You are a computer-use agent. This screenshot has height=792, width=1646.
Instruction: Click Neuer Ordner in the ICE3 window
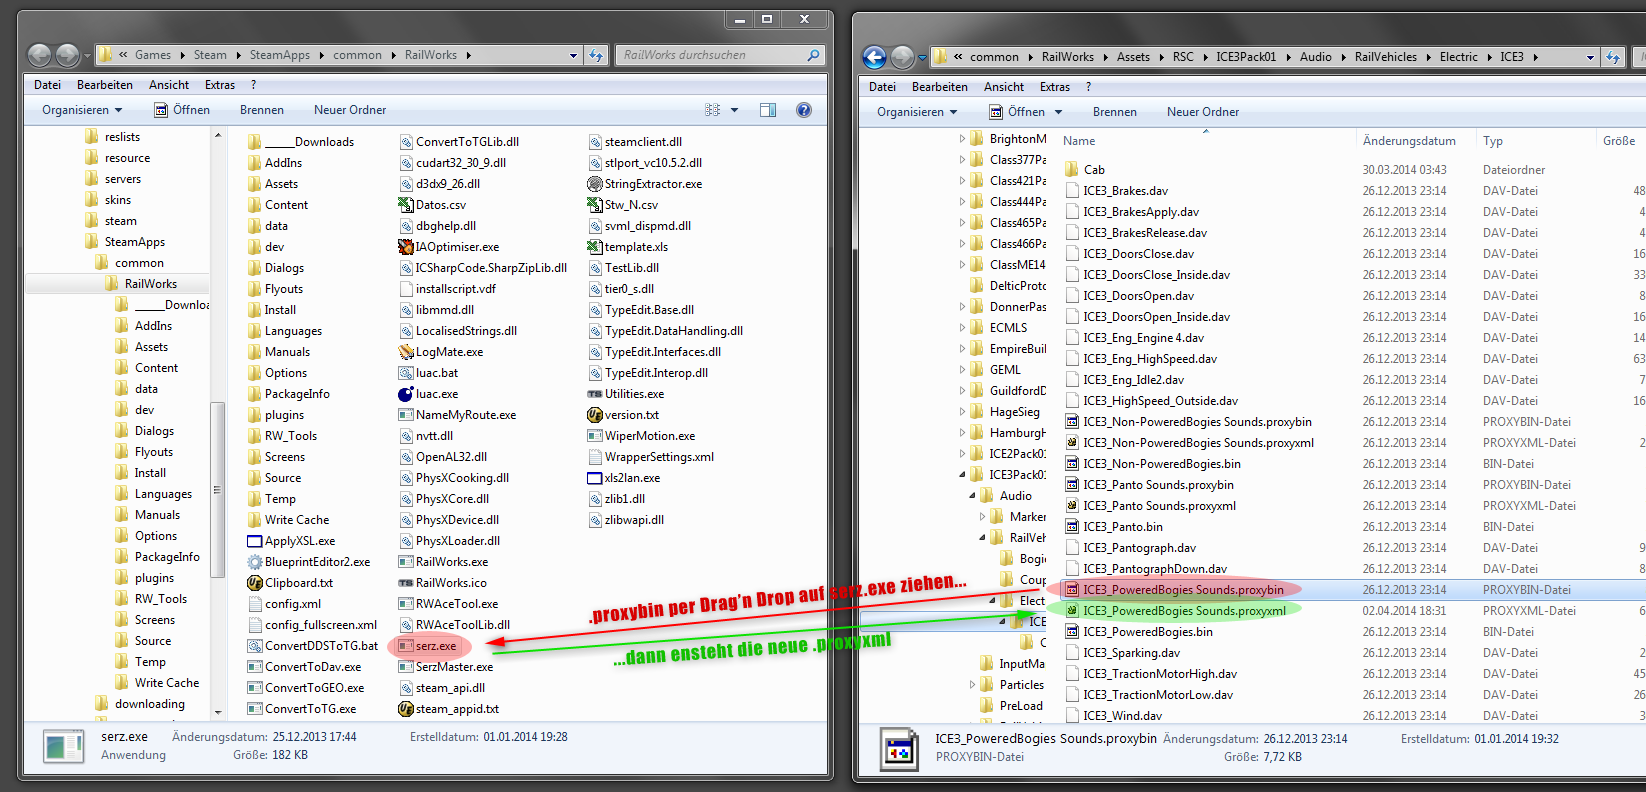(1203, 112)
